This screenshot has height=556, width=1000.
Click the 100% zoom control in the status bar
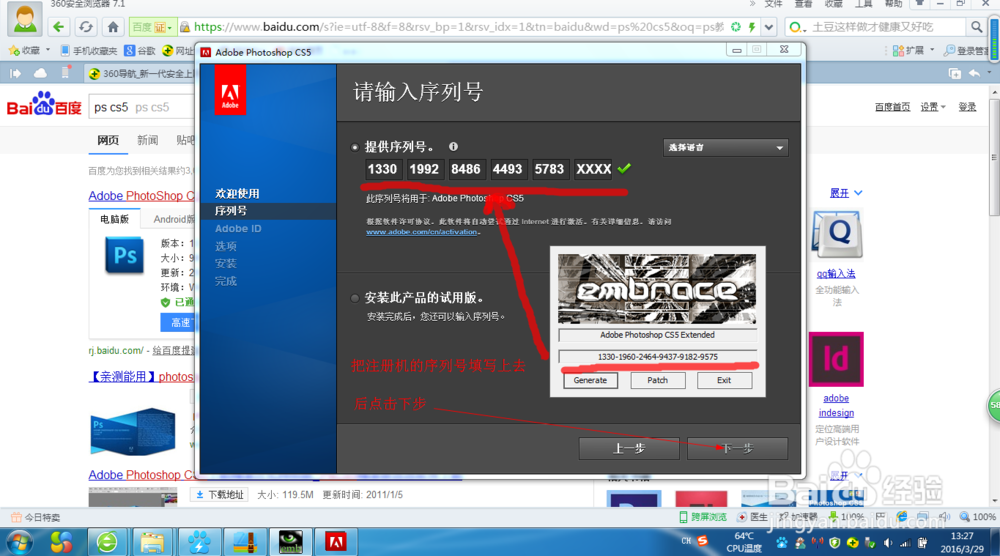click(978, 516)
